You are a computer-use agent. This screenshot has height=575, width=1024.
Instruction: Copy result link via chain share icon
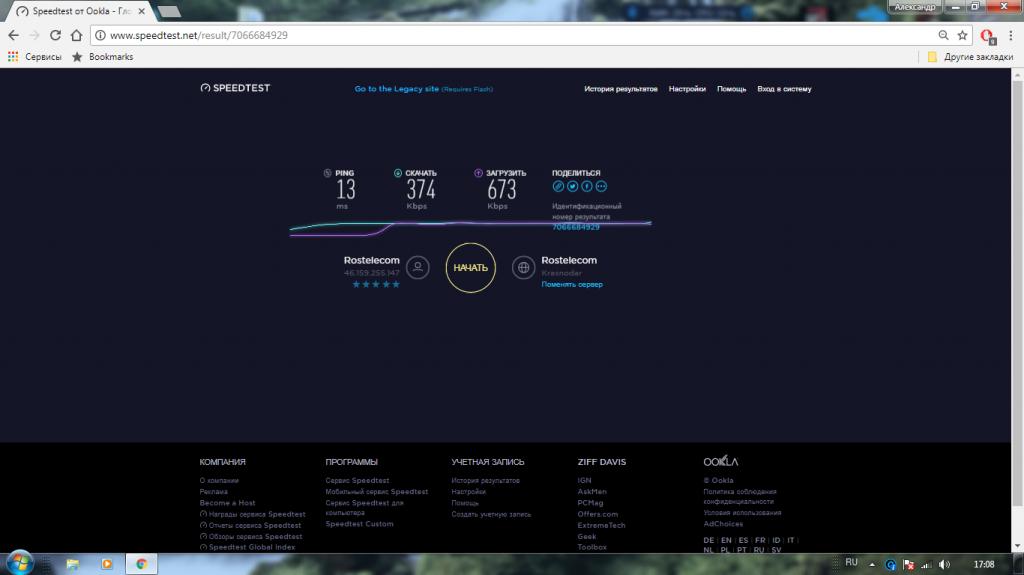(558, 186)
